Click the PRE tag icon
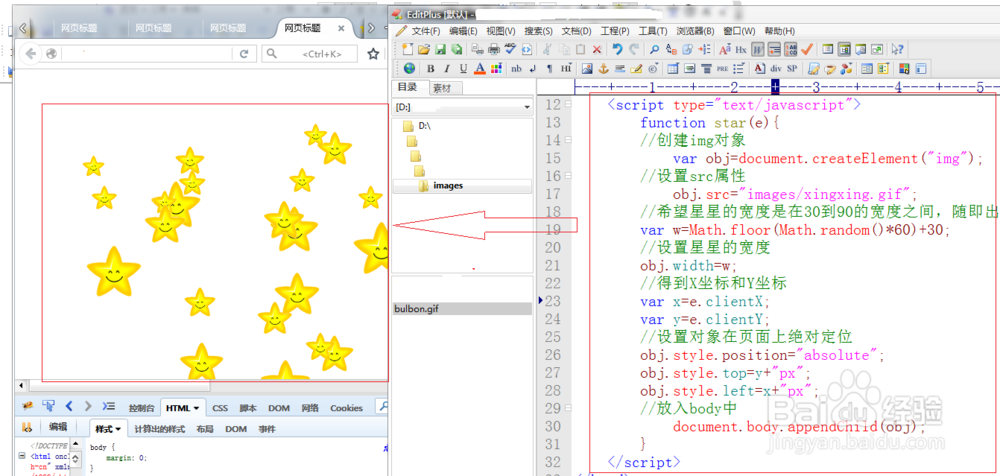 pos(723,69)
